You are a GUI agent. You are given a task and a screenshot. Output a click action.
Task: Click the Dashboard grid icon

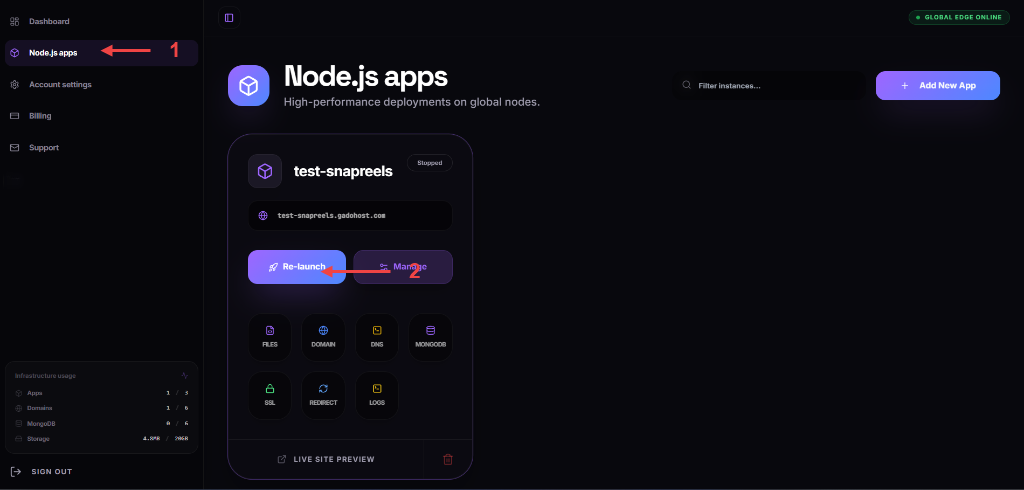coord(14,22)
